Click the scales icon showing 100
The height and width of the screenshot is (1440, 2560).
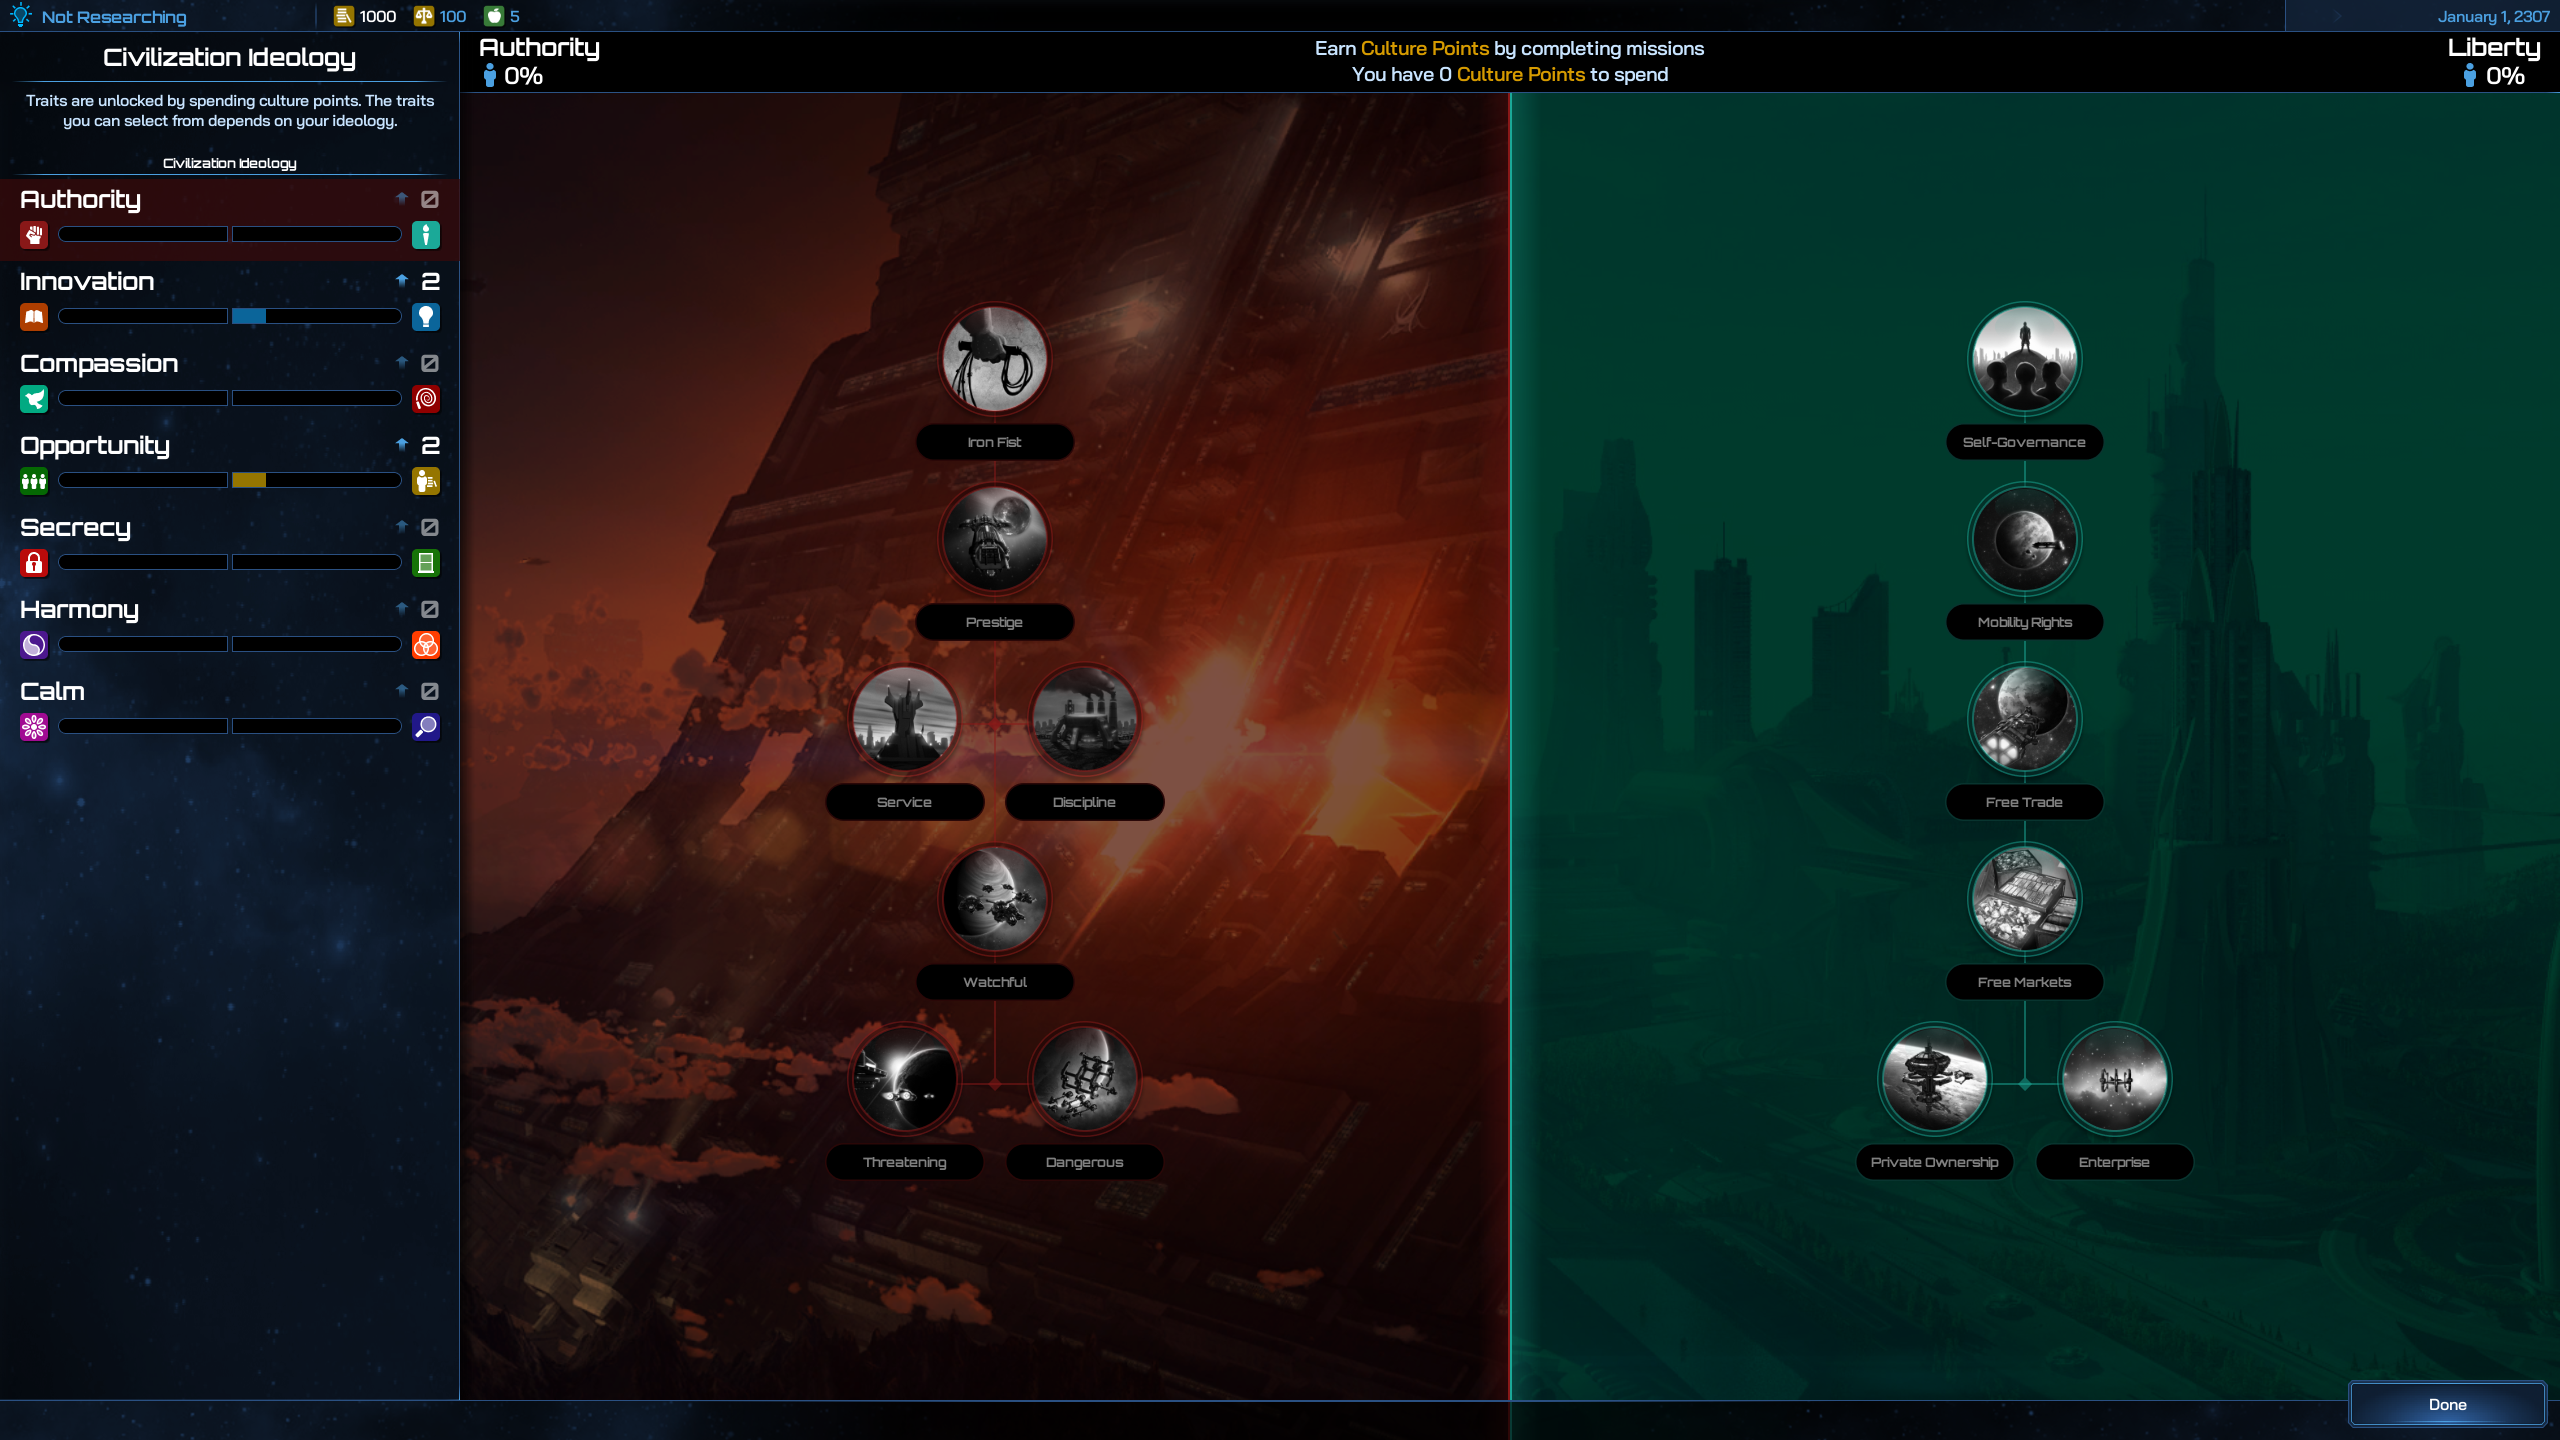424,16
